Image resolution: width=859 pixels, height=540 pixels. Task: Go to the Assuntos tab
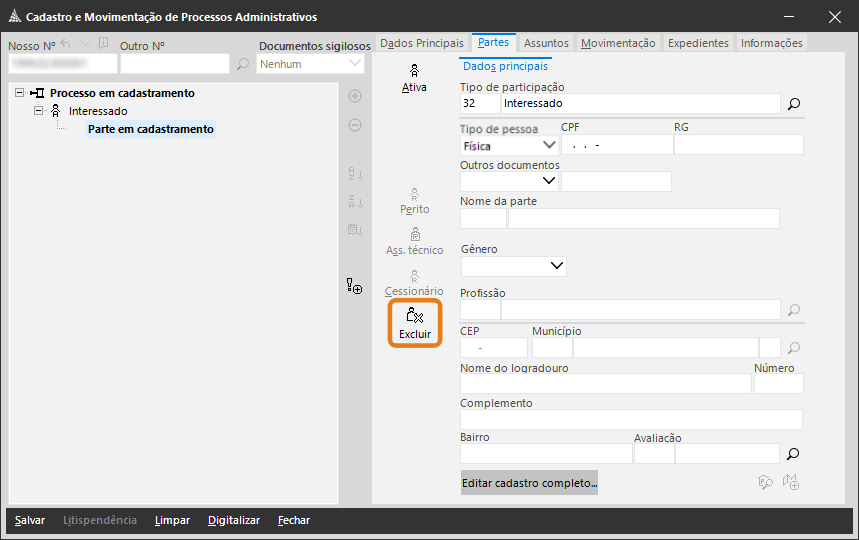point(546,43)
